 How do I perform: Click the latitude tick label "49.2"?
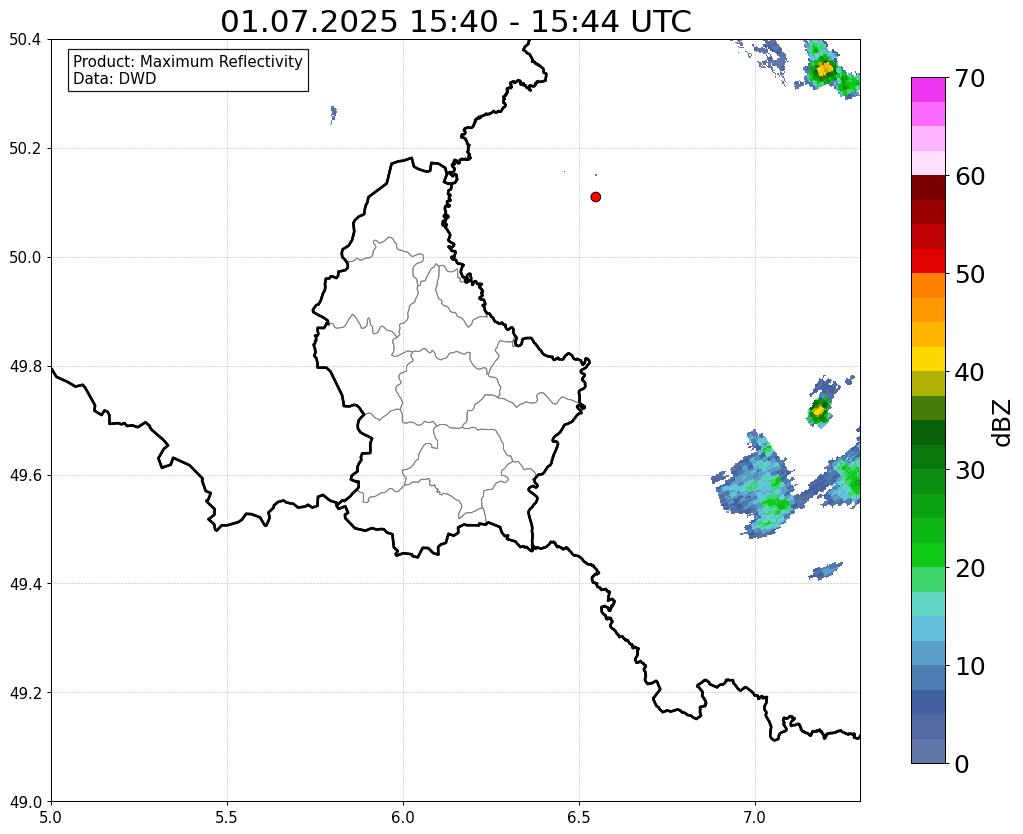point(25,693)
